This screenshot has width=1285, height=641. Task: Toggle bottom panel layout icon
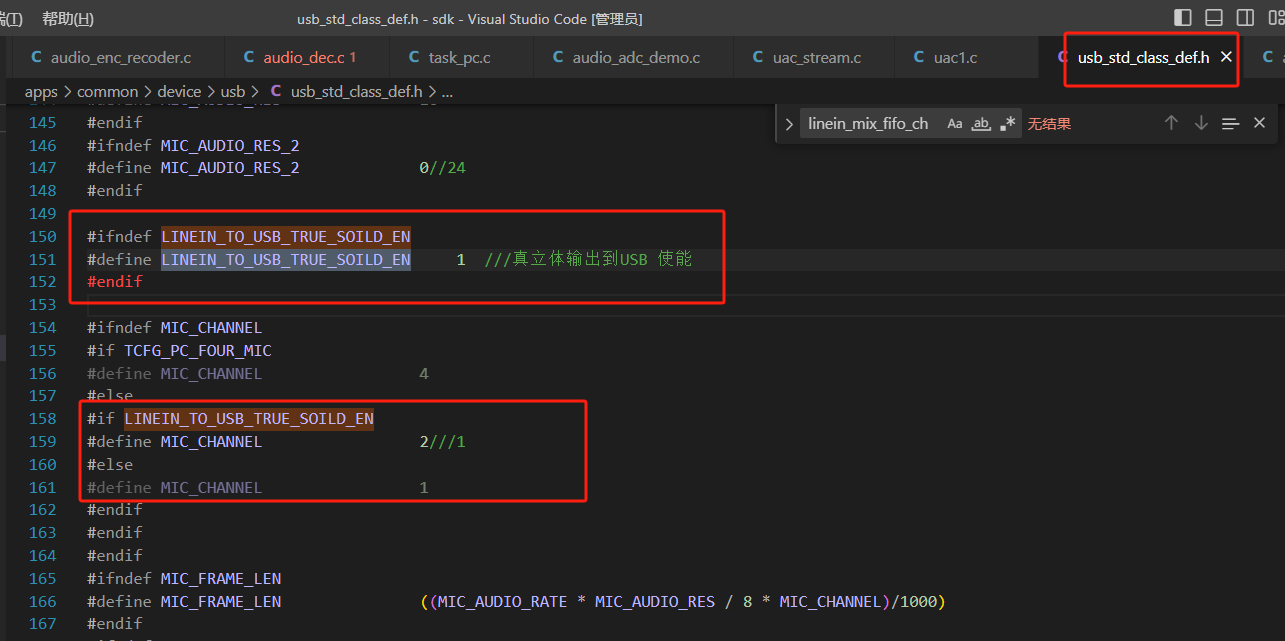coord(1214,18)
